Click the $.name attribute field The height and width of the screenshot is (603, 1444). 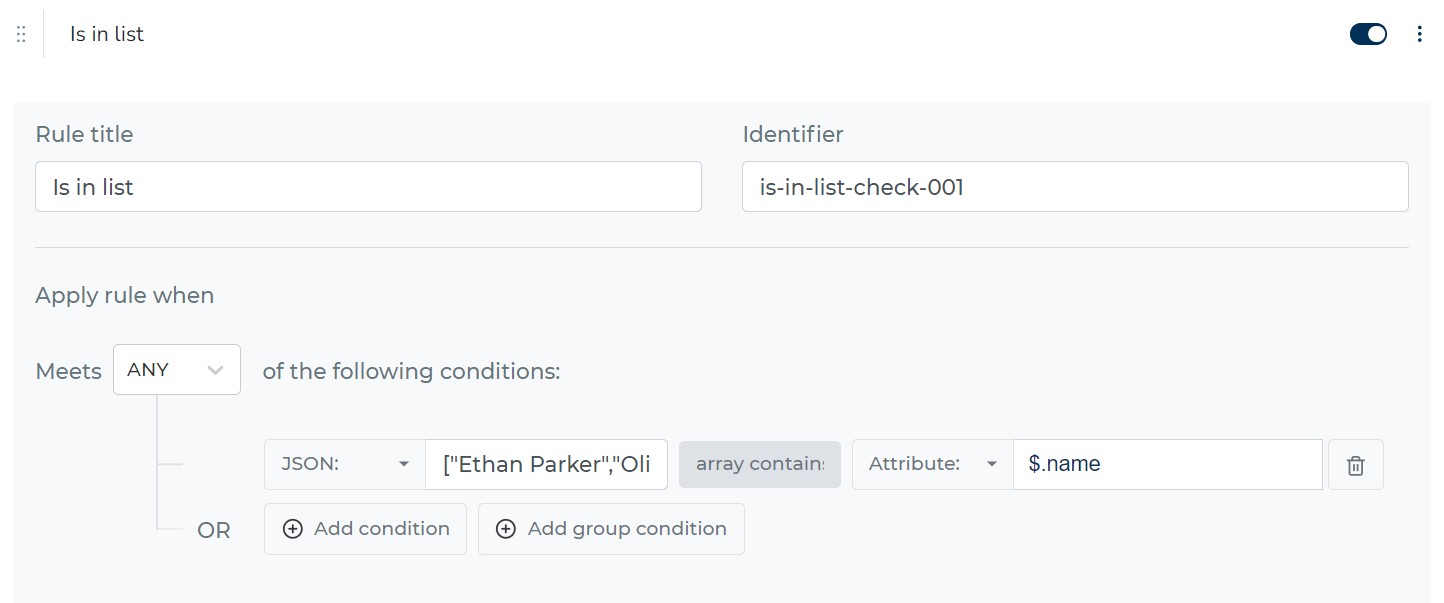1168,465
